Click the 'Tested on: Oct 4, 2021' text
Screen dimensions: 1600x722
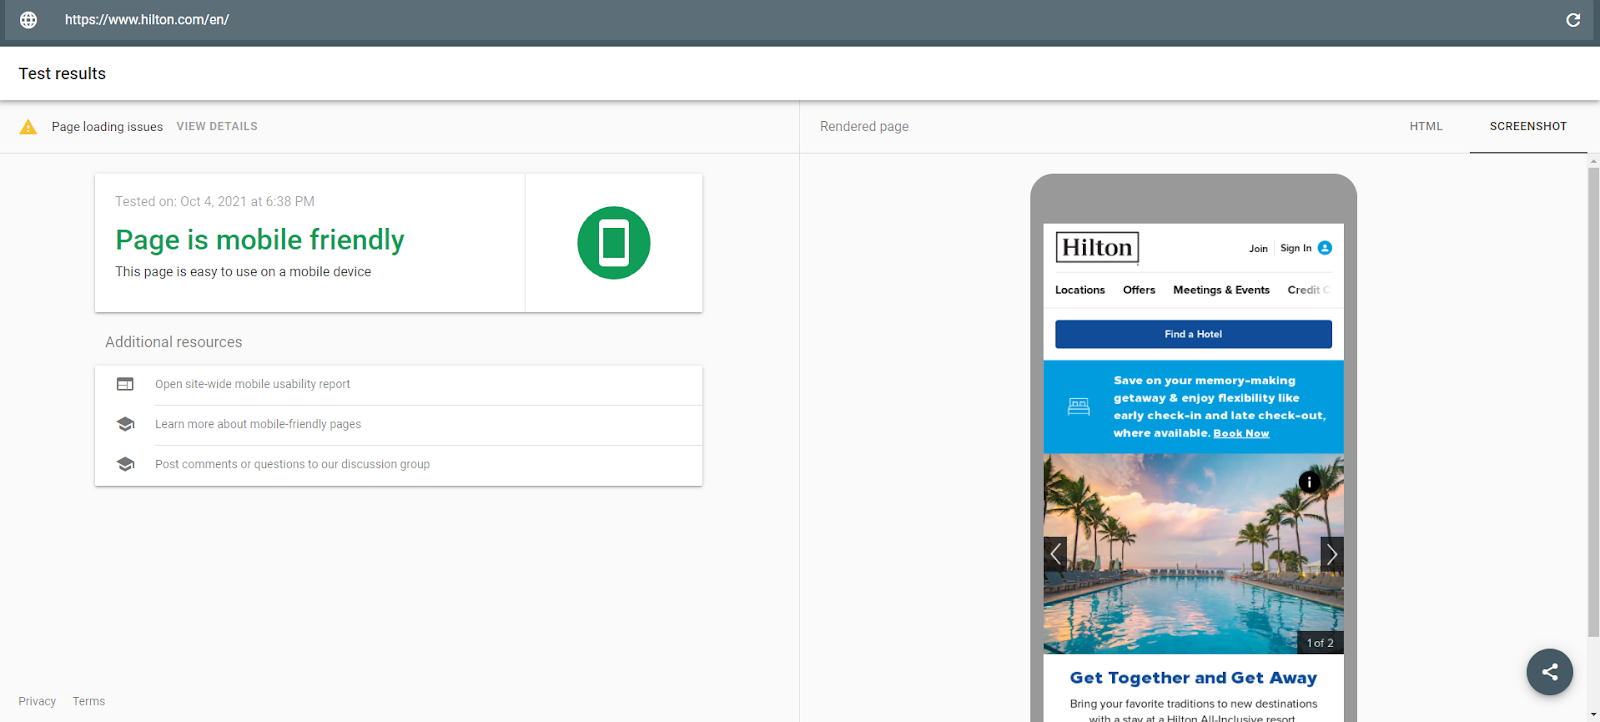[x=215, y=201]
